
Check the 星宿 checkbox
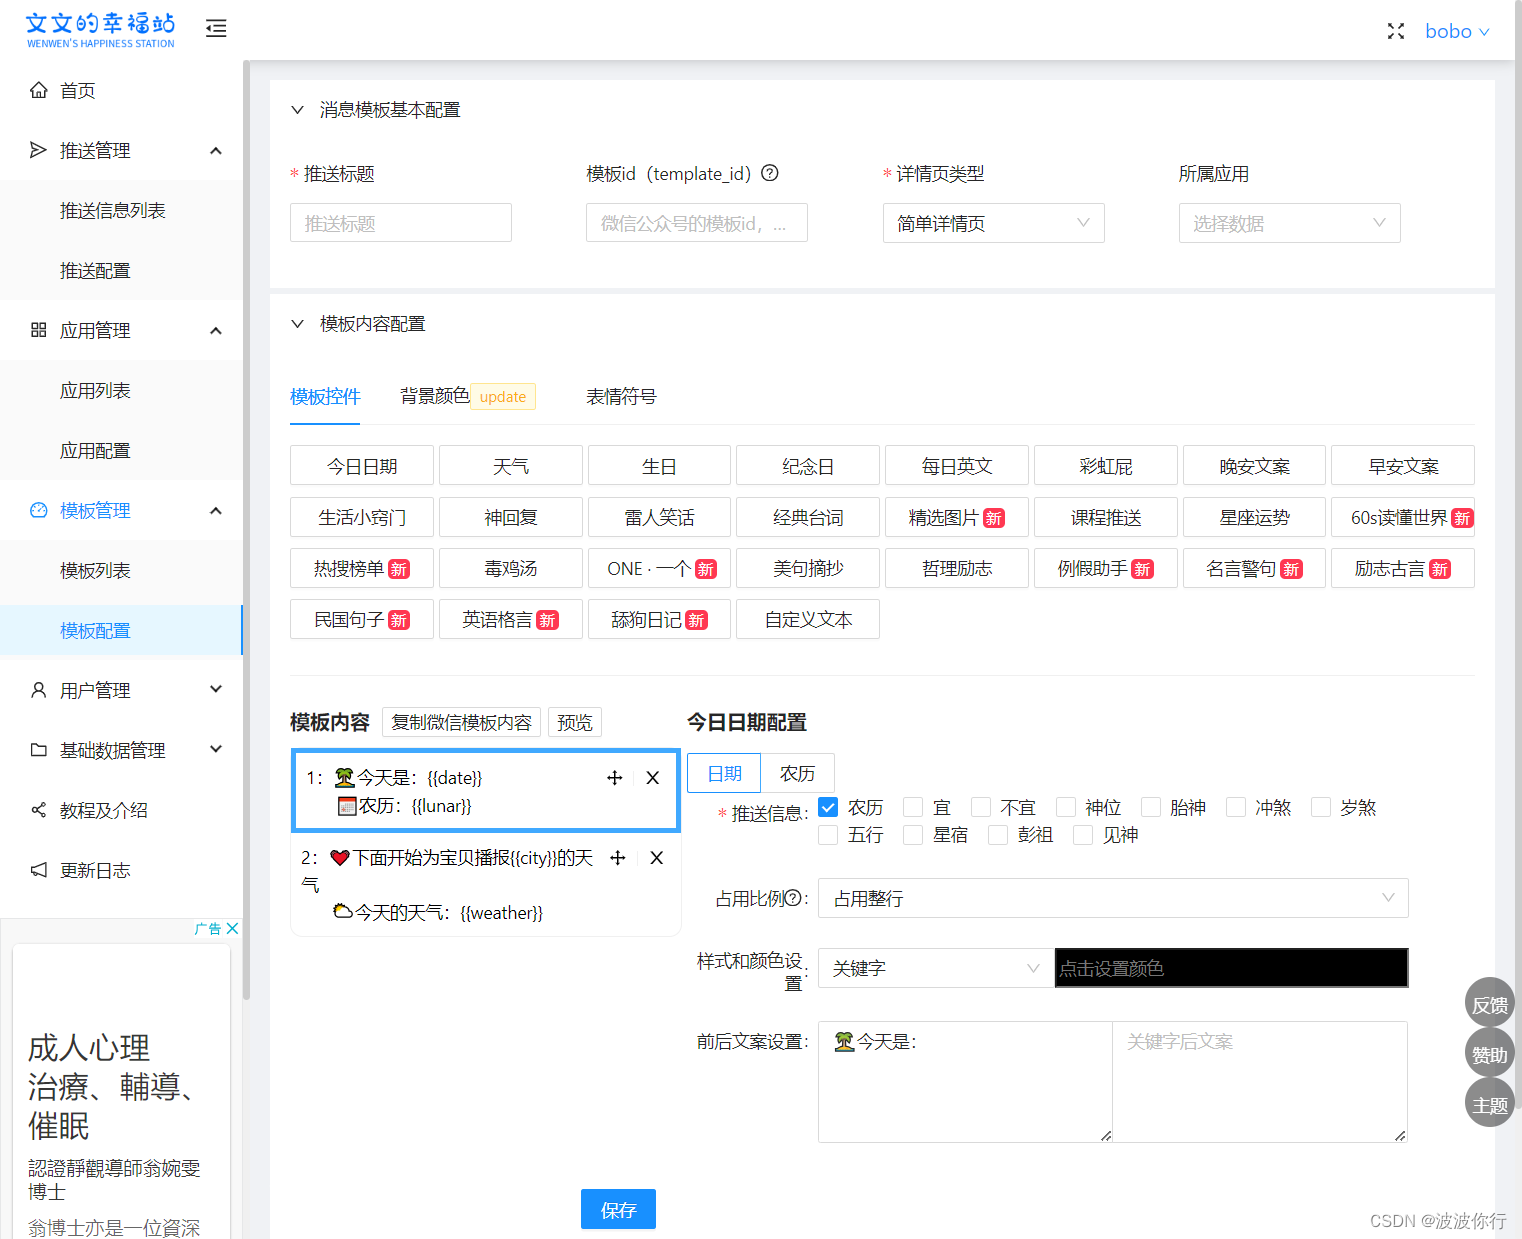913,835
